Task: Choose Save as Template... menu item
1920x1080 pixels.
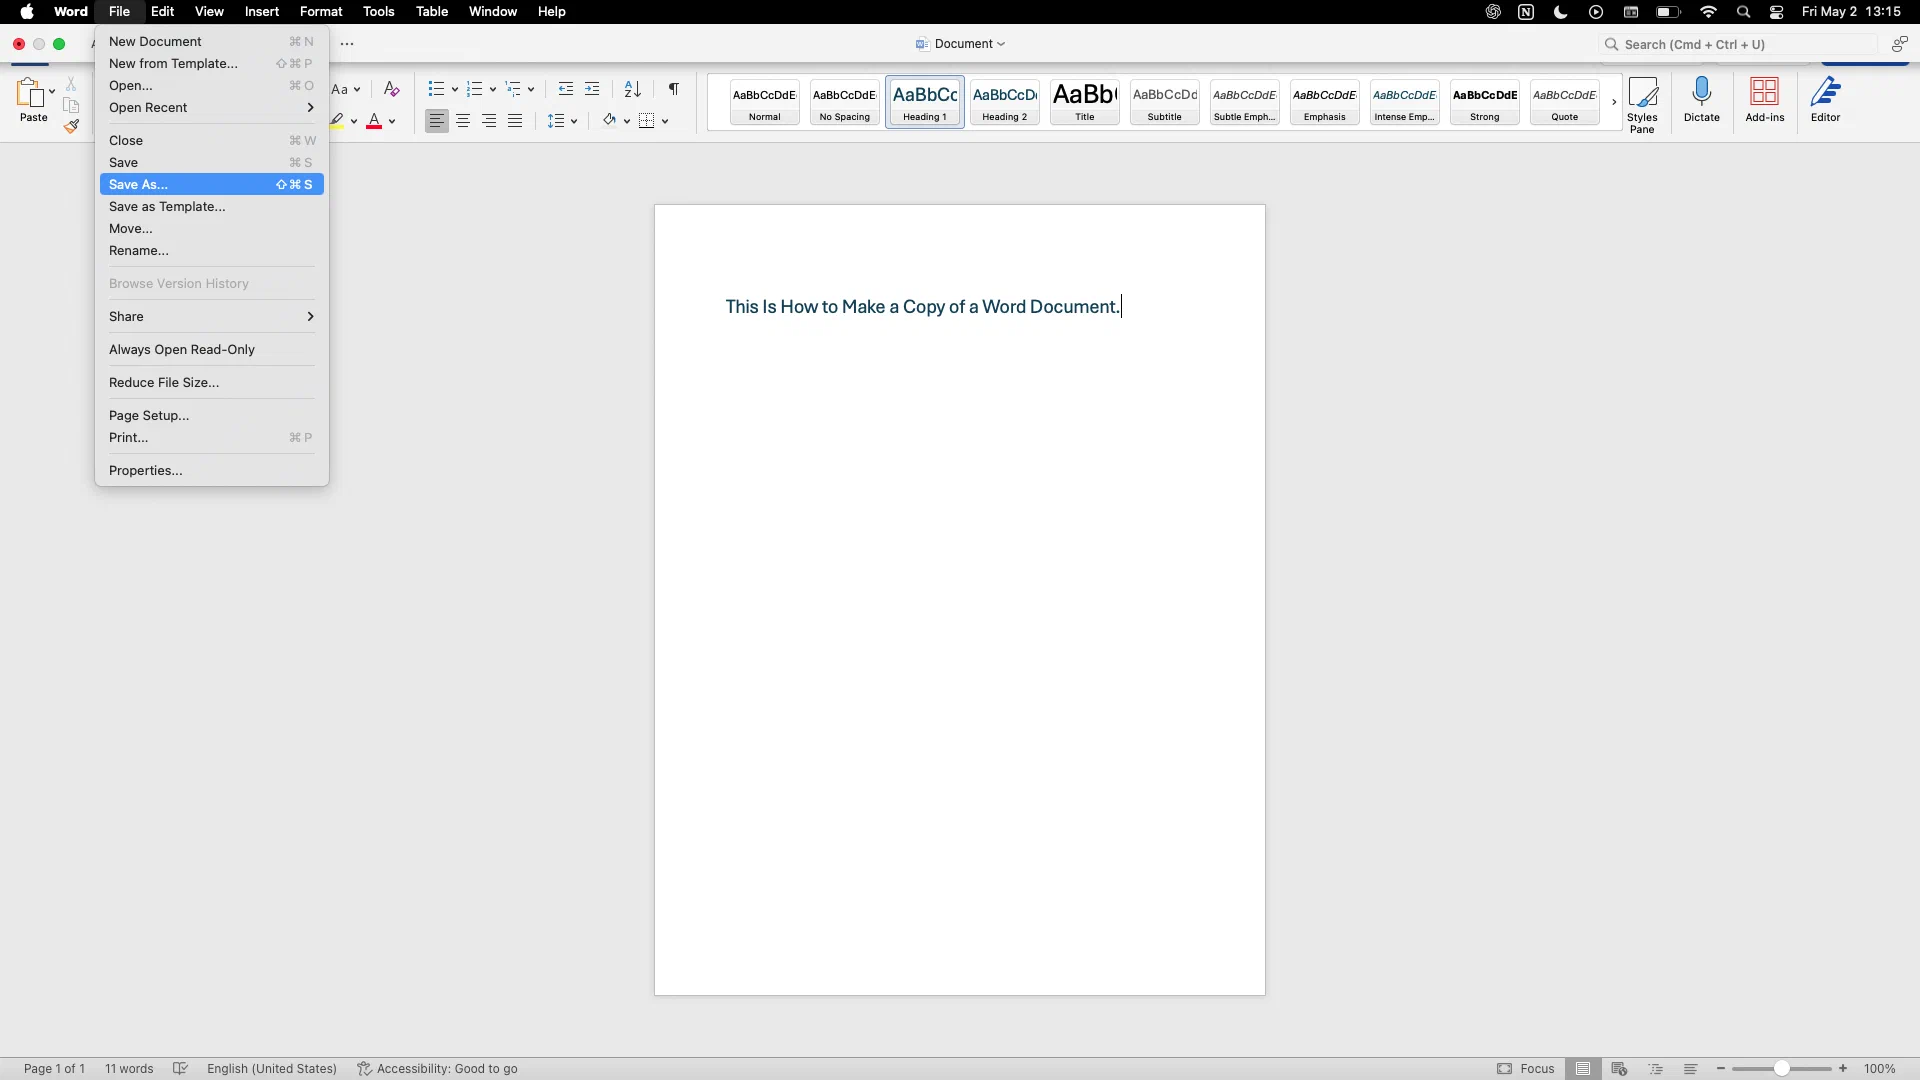Action: point(212,206)
